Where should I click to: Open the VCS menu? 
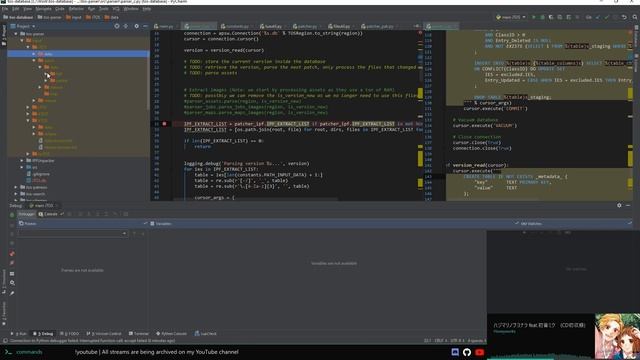(x=116, y=9)
